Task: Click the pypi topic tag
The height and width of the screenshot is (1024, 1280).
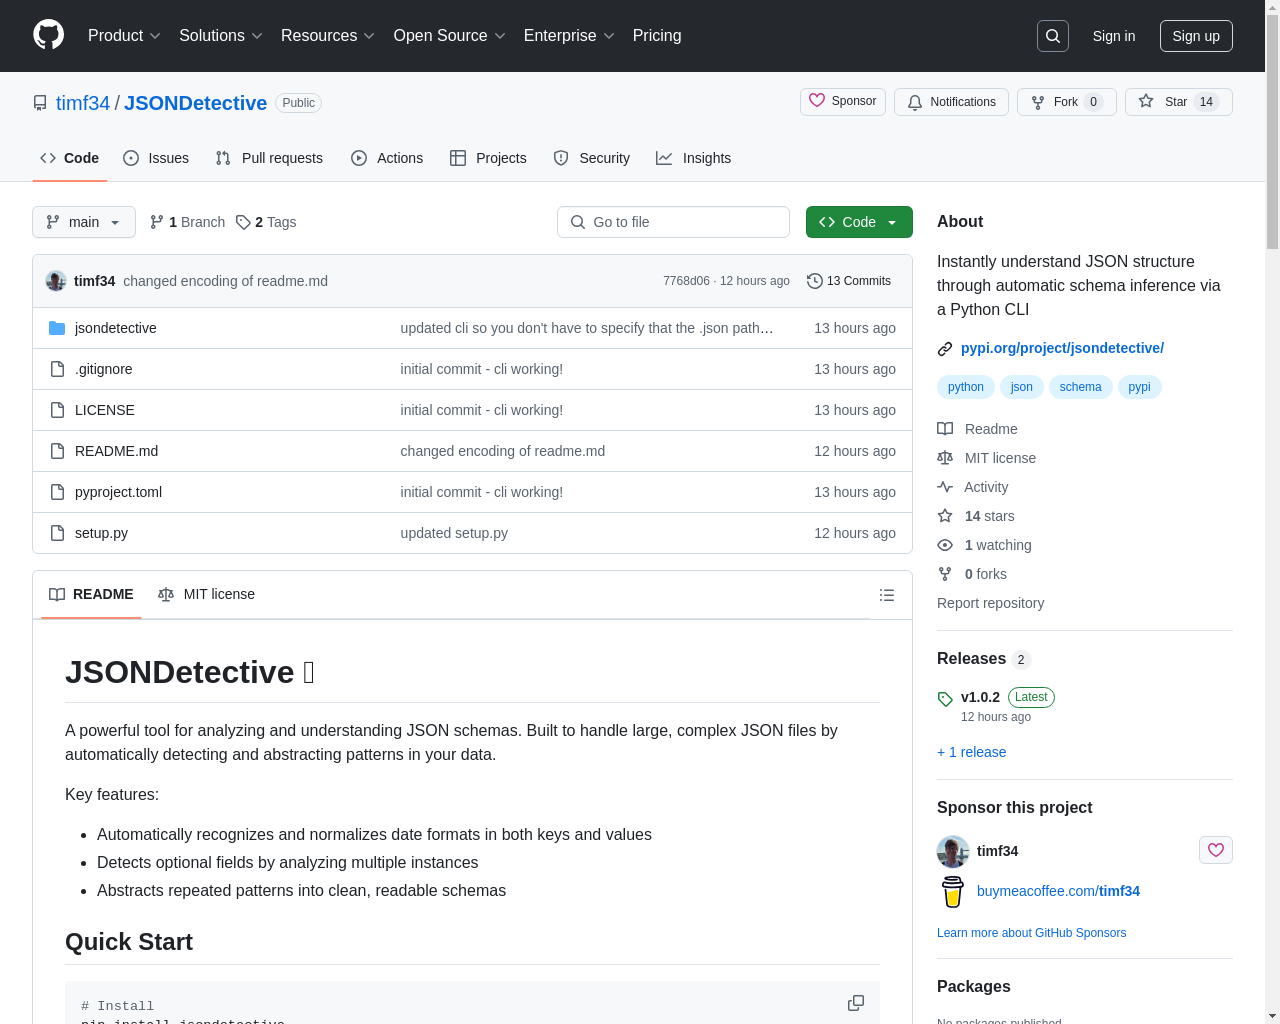Action: click(x=1140, y=387)
